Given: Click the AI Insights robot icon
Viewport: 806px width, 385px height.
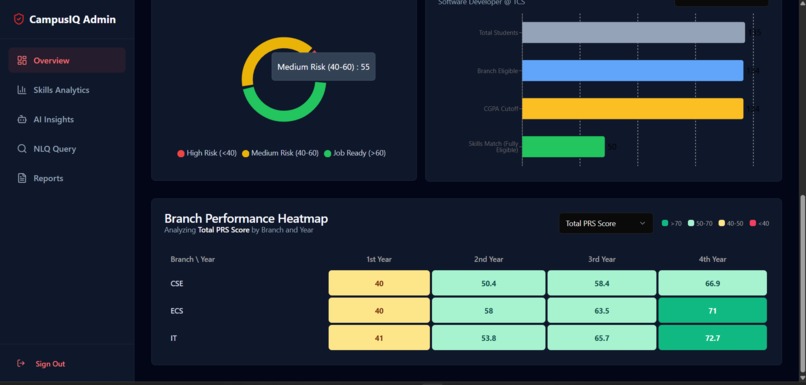Looking at the screenshot, I should [22, 119].
